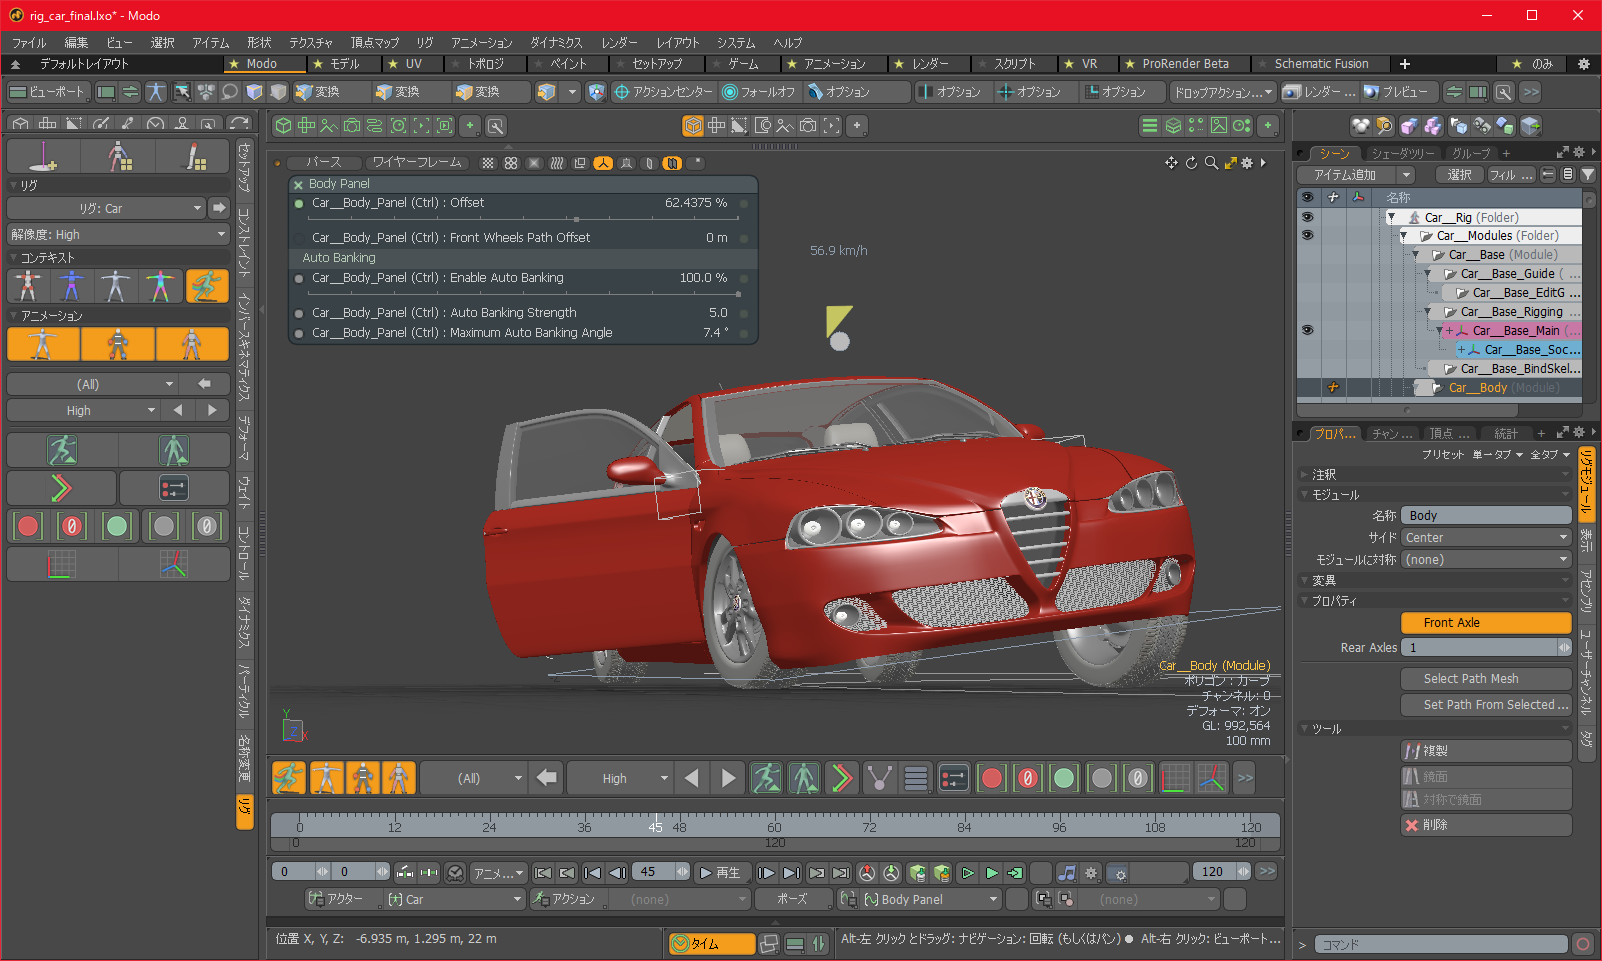Click the guide placement icon with magenta pin
This screenshot has height=961, width=1602.
click(43, 156)
